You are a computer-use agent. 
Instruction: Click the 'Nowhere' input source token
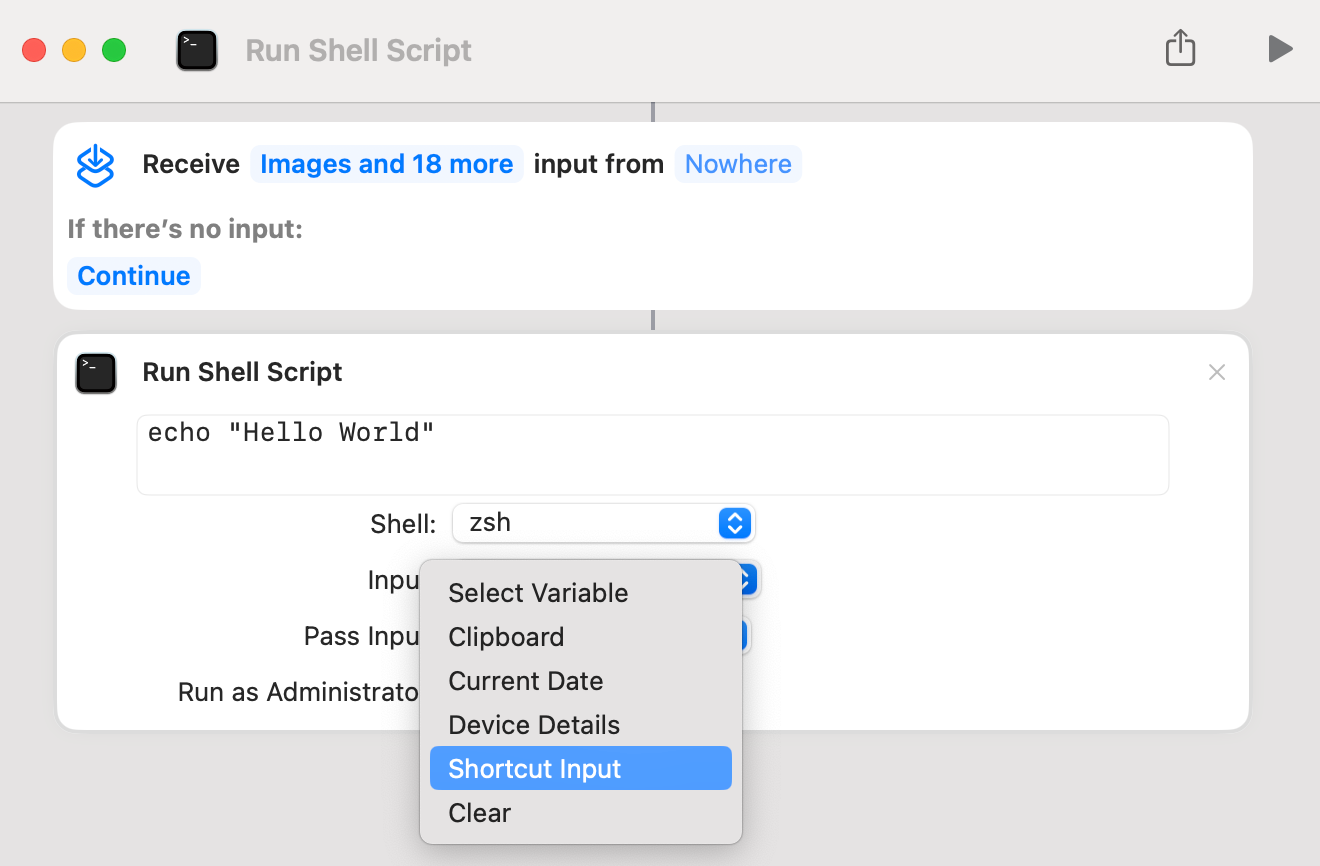738,164
